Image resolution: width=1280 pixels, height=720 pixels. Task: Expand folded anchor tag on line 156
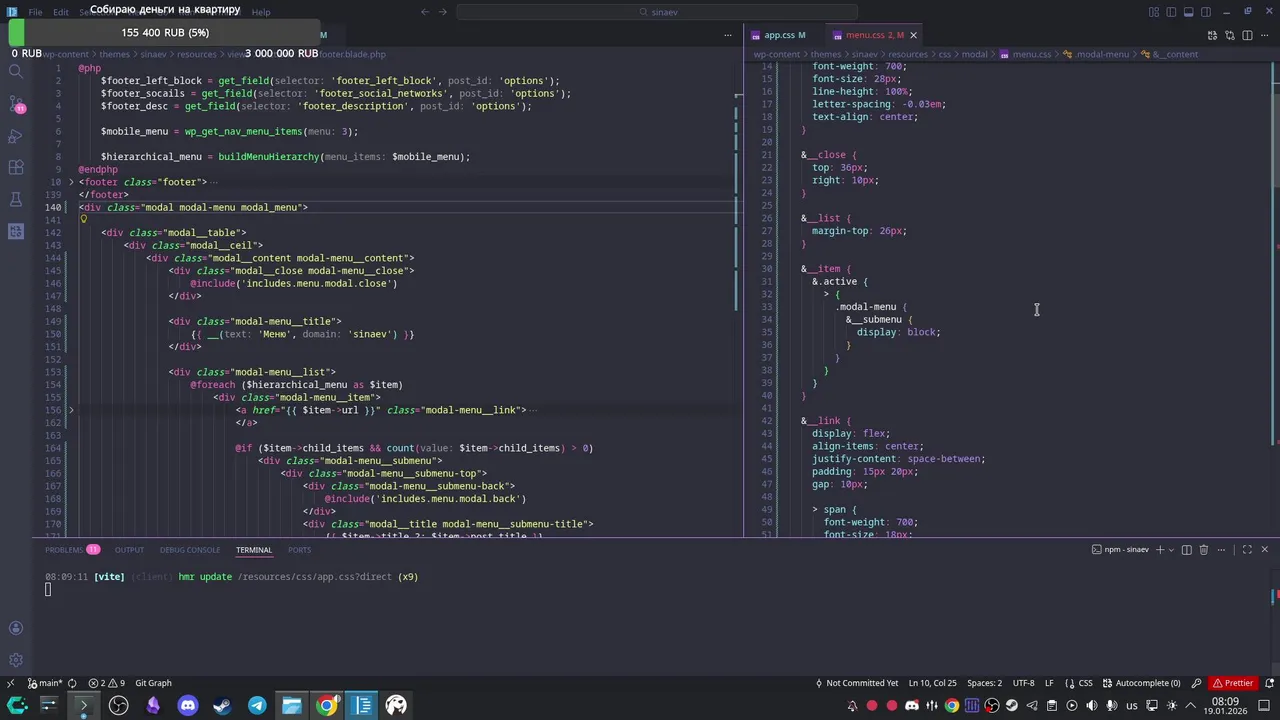tap(70, 410)
